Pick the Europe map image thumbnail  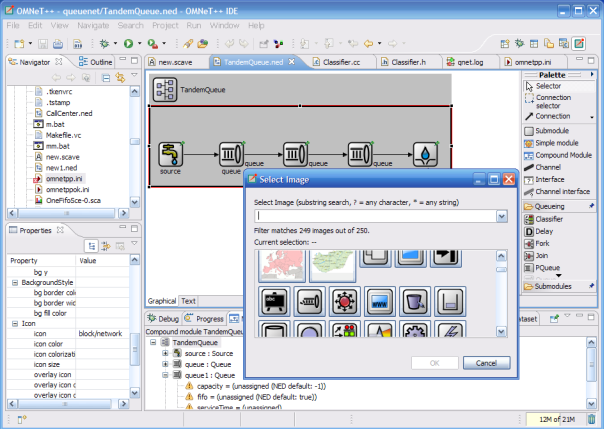pos(282,264)
